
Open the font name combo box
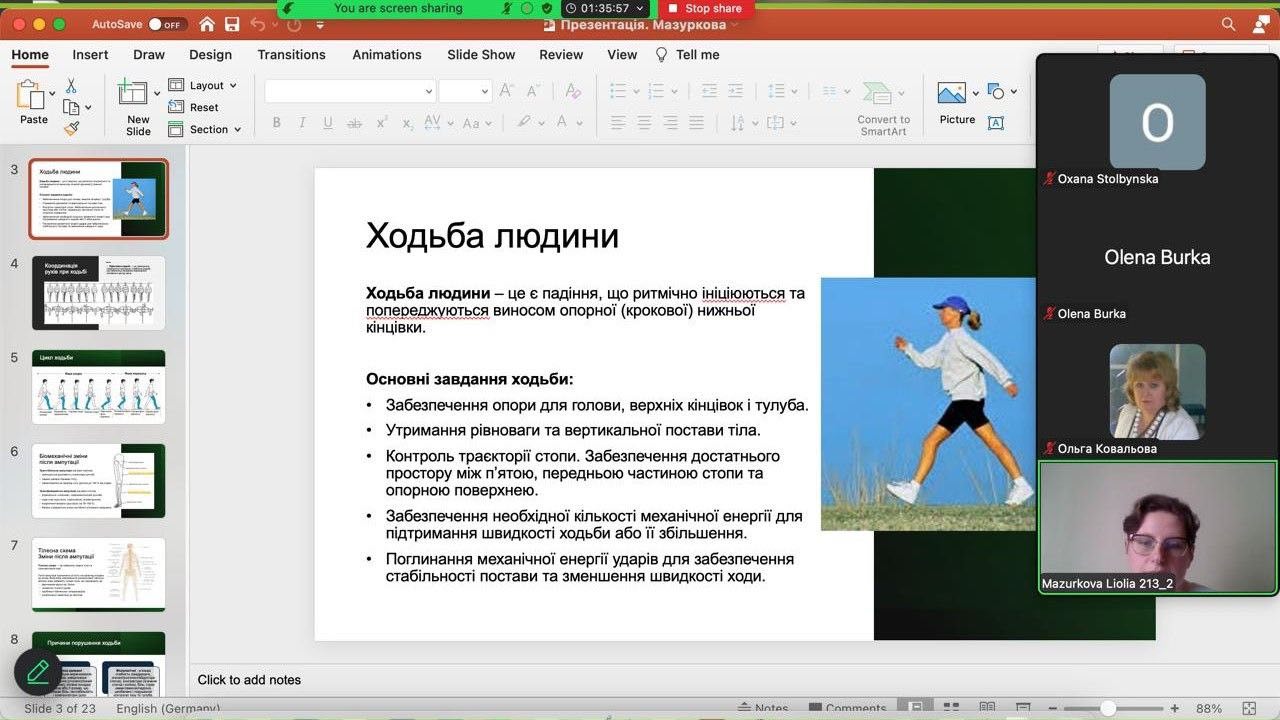[349, 91]
